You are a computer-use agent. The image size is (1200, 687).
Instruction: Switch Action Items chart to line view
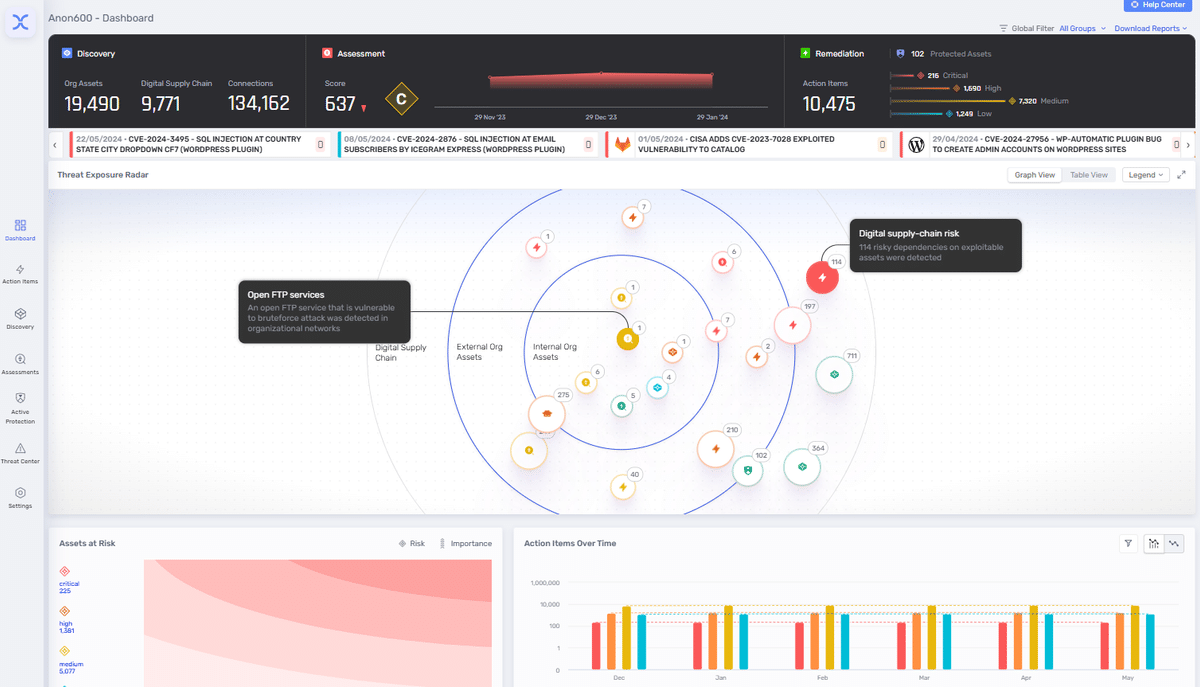(x=1174, y=543)
